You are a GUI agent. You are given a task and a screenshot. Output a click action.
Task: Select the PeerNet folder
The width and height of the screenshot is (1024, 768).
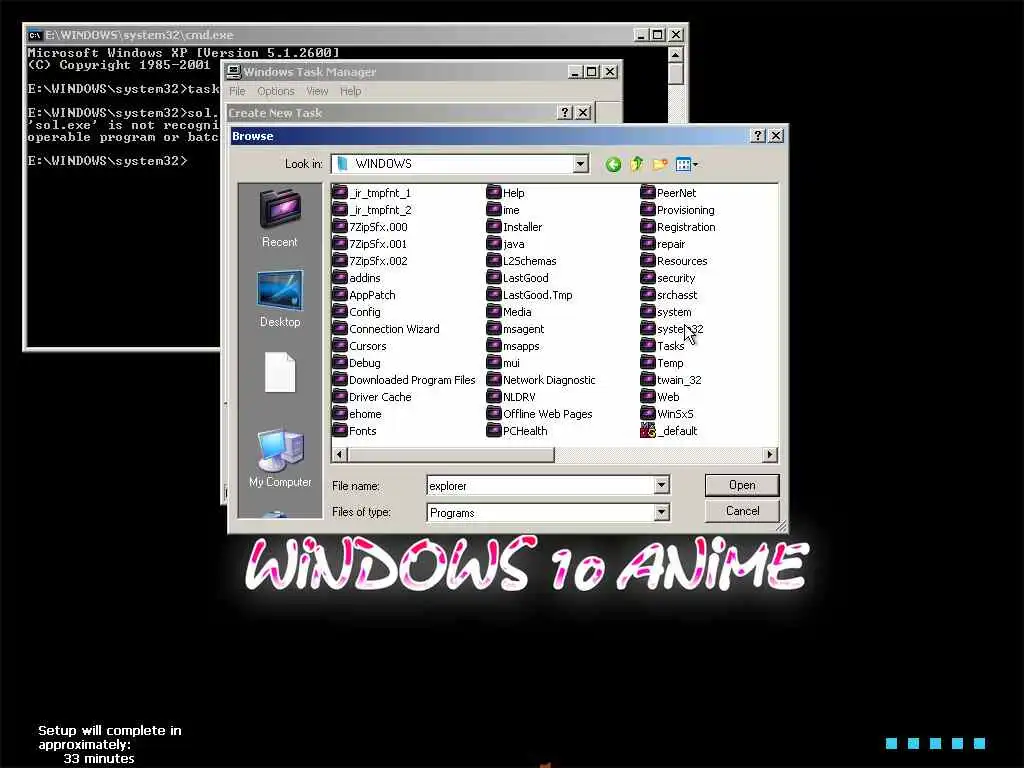668,193
